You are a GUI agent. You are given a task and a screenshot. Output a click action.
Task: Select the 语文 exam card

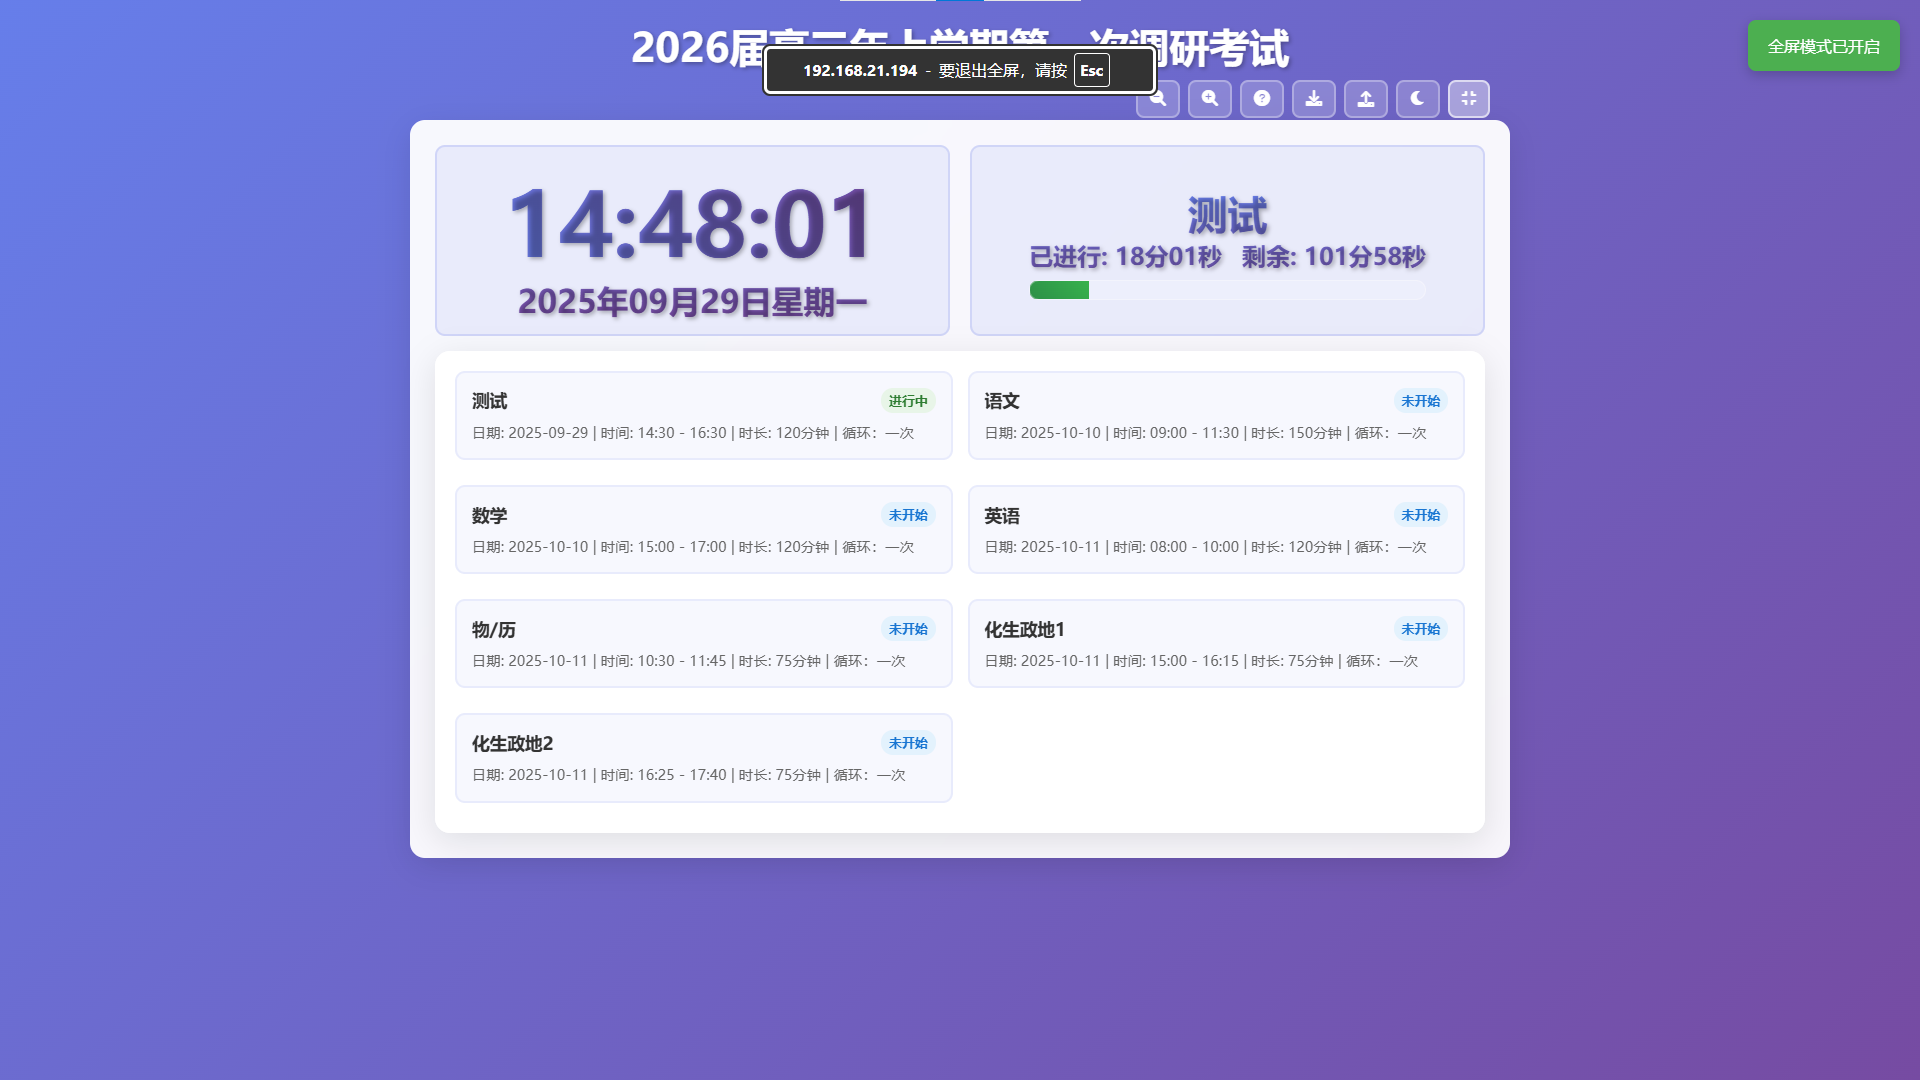click(x=1215, y=416)
